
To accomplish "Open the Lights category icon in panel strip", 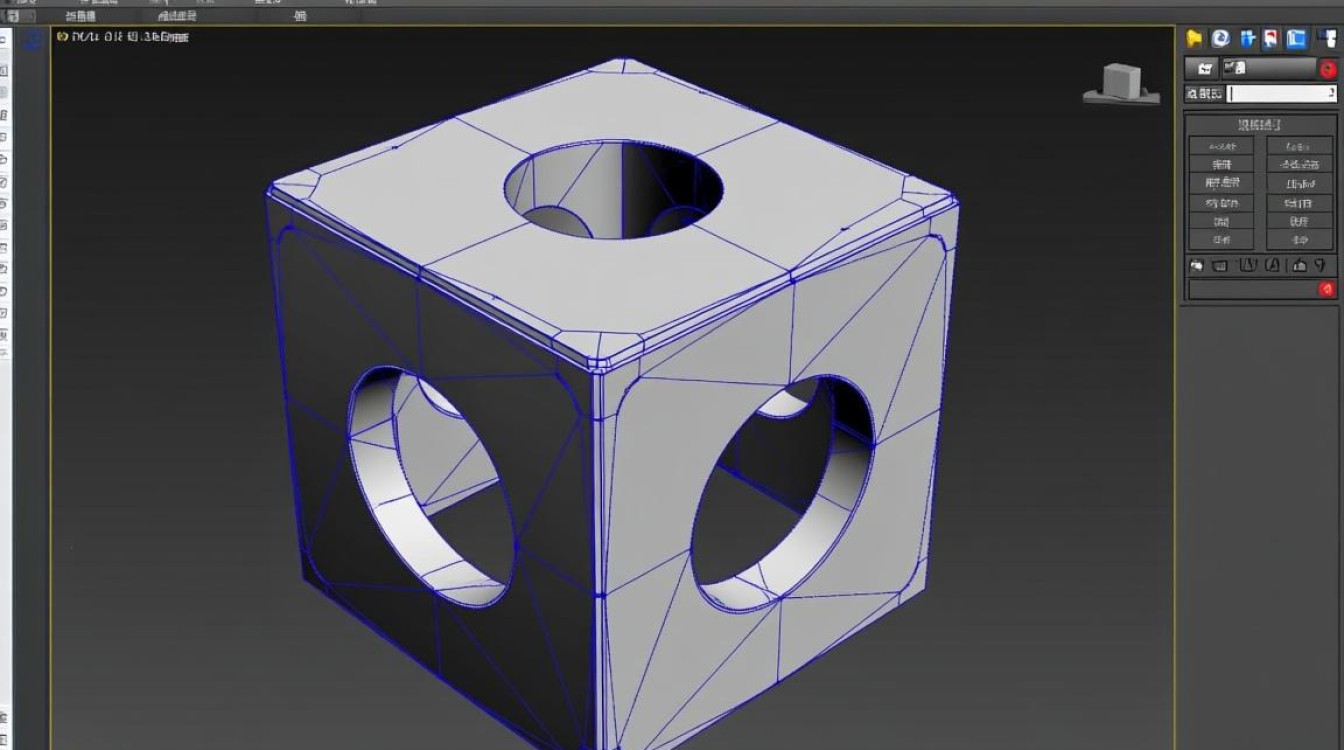I will 1249,266.
